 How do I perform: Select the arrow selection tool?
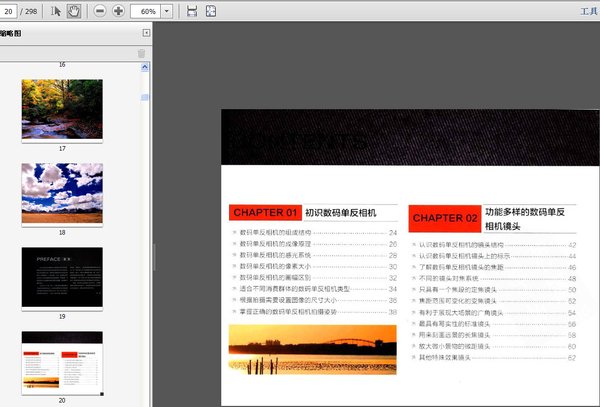(x=56, y=10)
